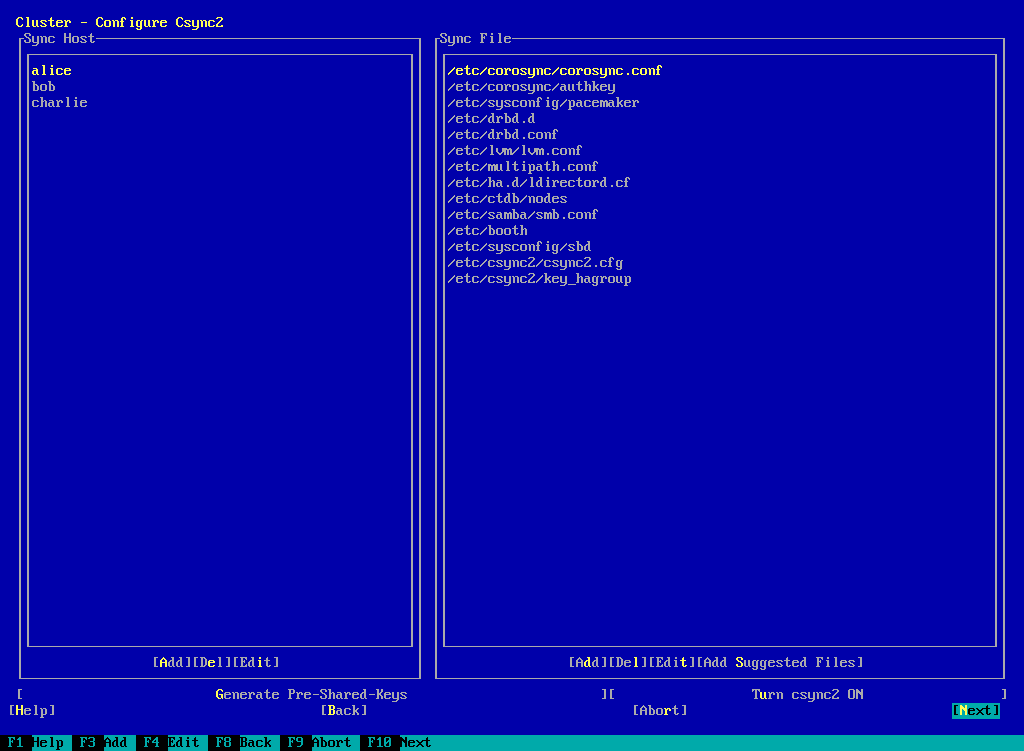The width and height of the screenshot is (1024, 751).
Task: Select host alice in Sync Host list
Action: point(52,71)
